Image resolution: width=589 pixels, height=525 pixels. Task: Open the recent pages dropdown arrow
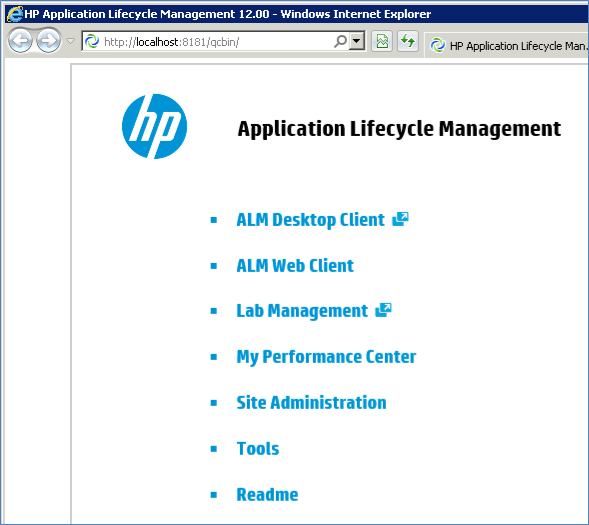click(x=70, y=41)
